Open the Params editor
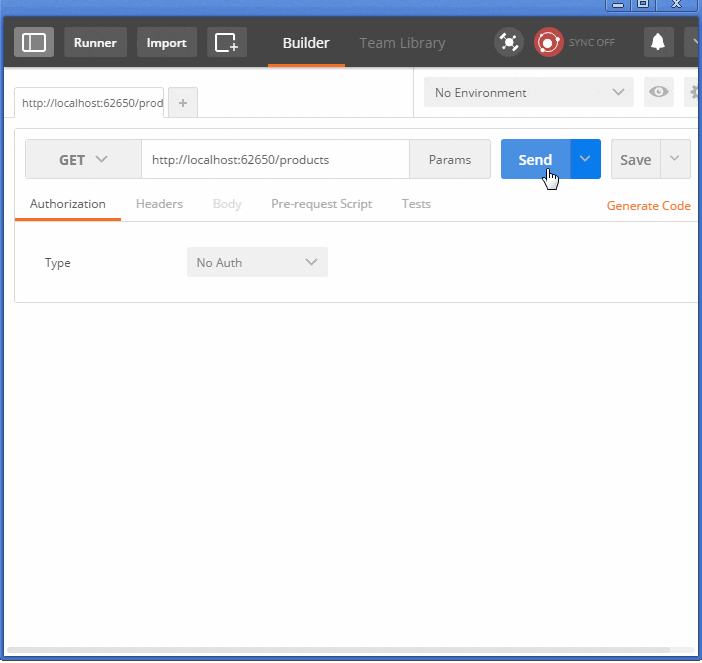This screenshot has width=702, height=663. pos(450,159)
